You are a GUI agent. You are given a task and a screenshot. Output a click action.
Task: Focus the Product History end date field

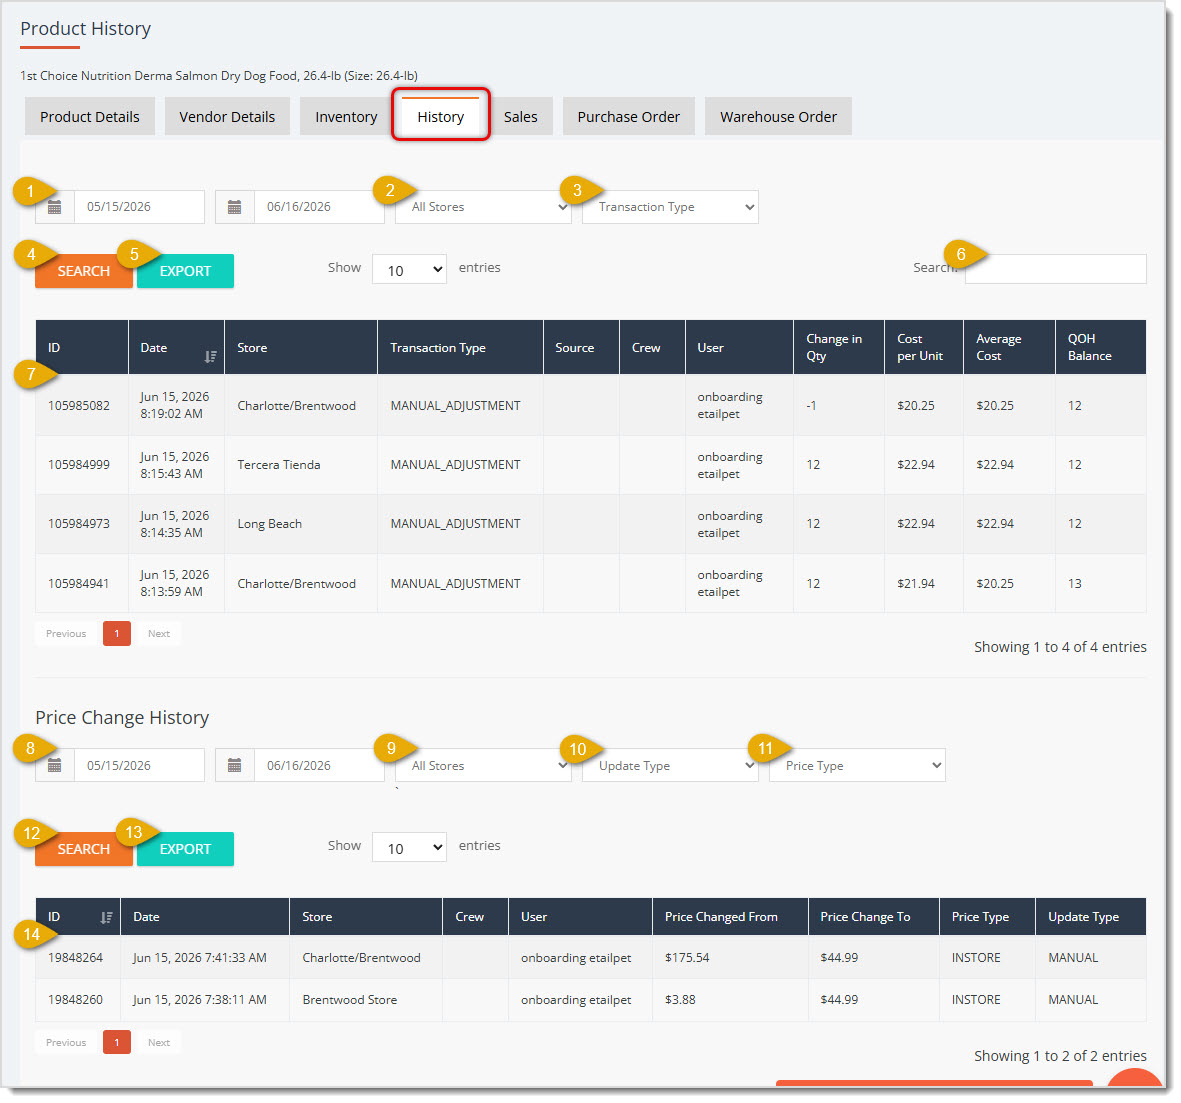(x=319, y=207)
